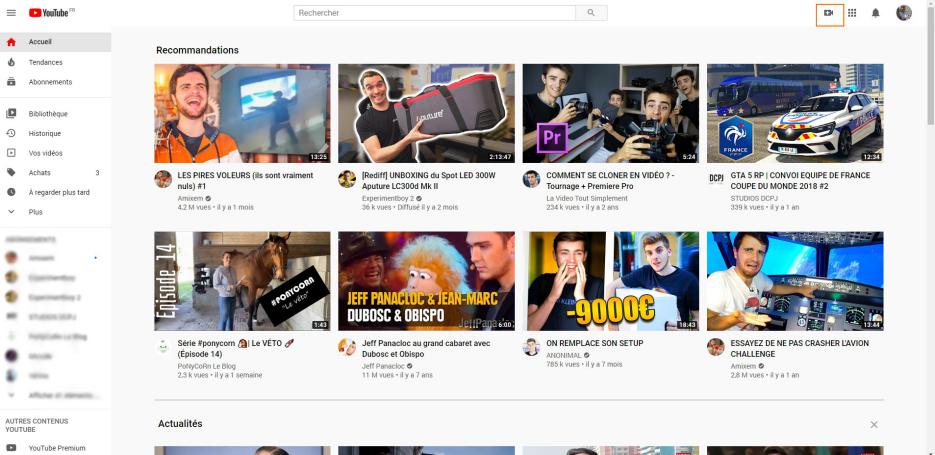Screen dimensions: 935x455
Task: Click the Rechercher search field
Action: tap(435, 13)
